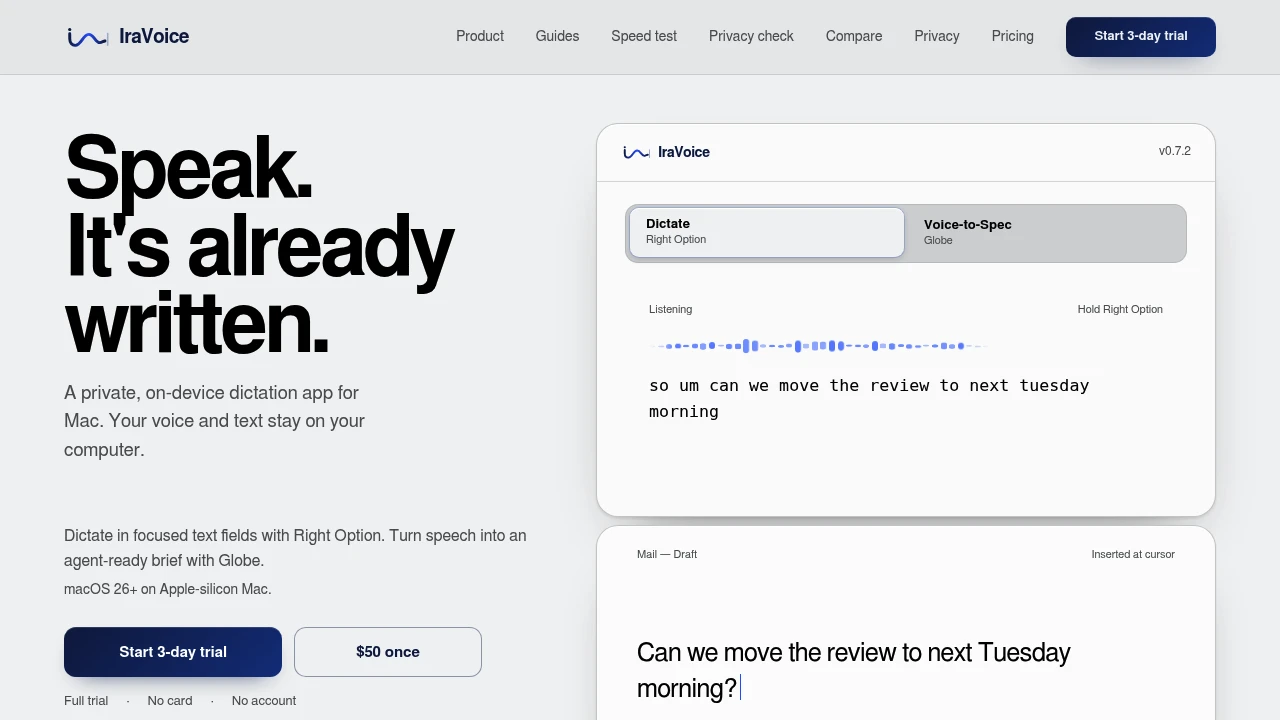The width and height of the screenshot is (1280, 720).
Task: Click the 'Dictate in focused text fields' paragraph
Action: (x=295, y=548)
